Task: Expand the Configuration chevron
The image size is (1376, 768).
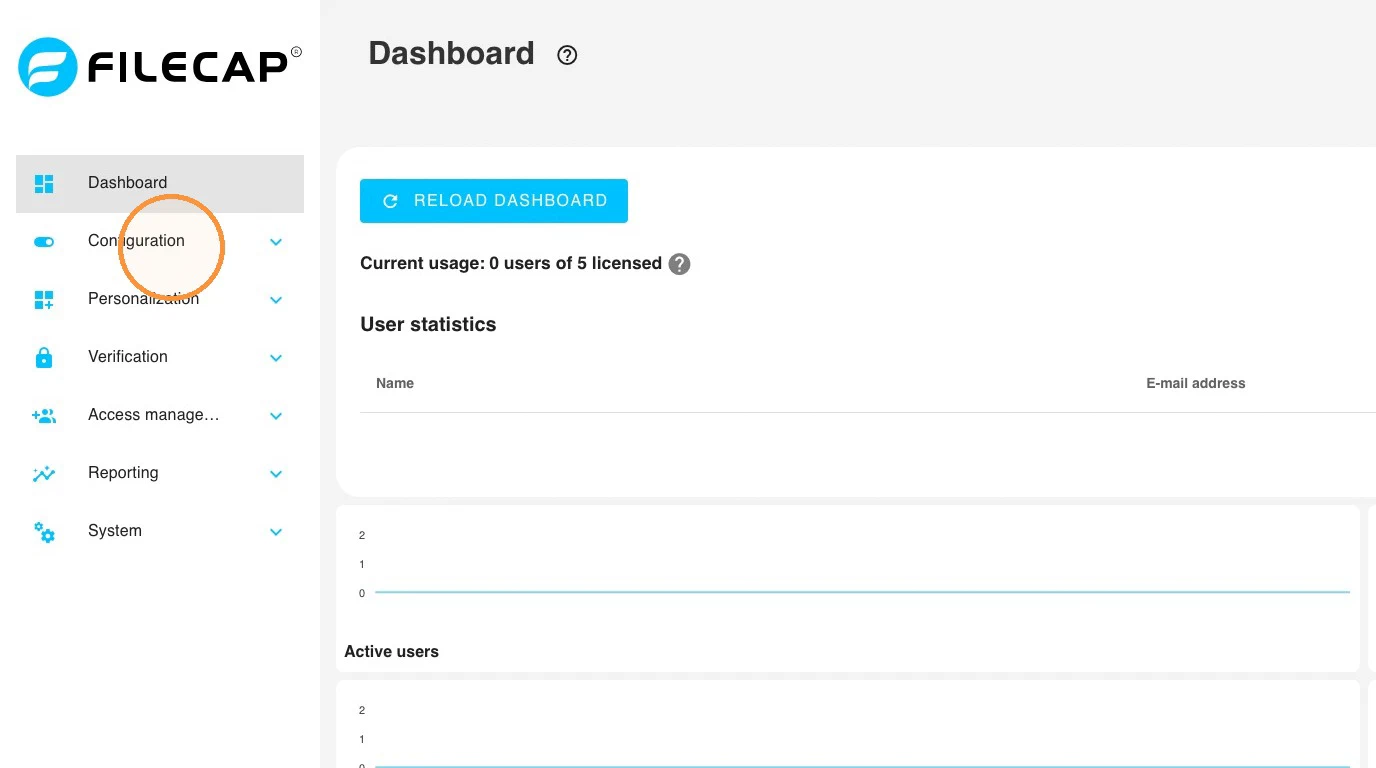Action: [276, 242]
